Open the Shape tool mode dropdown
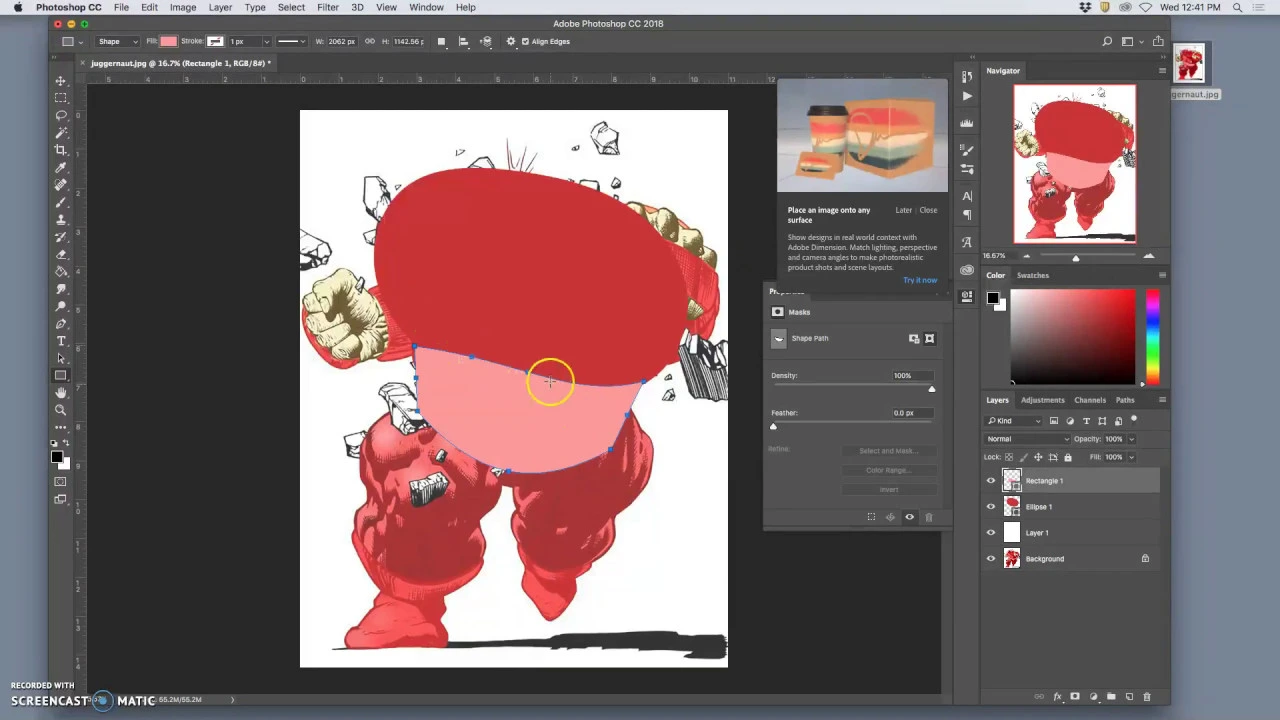The width and height of the screenshot is (1280, 720). tap(117, 41)
